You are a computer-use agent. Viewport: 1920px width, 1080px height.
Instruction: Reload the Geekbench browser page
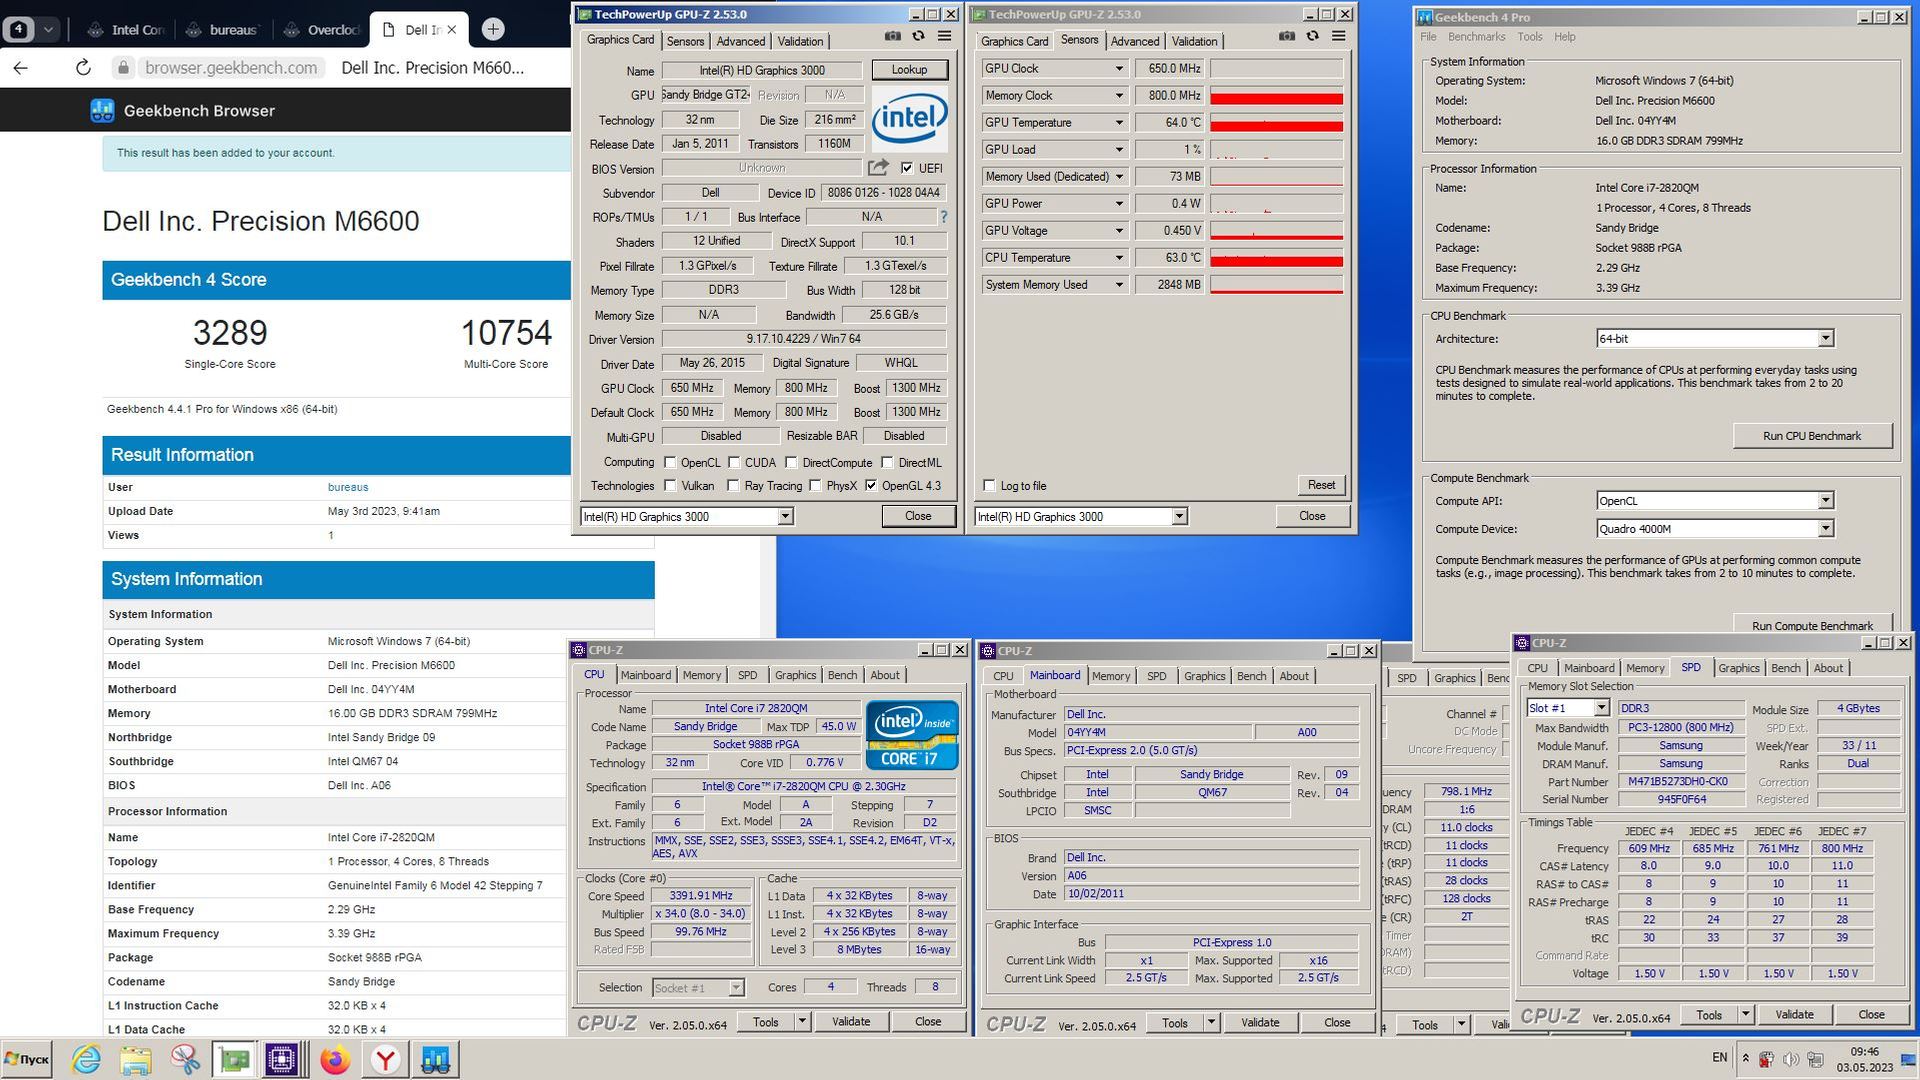pyautogui.click(x=83, y=68)
